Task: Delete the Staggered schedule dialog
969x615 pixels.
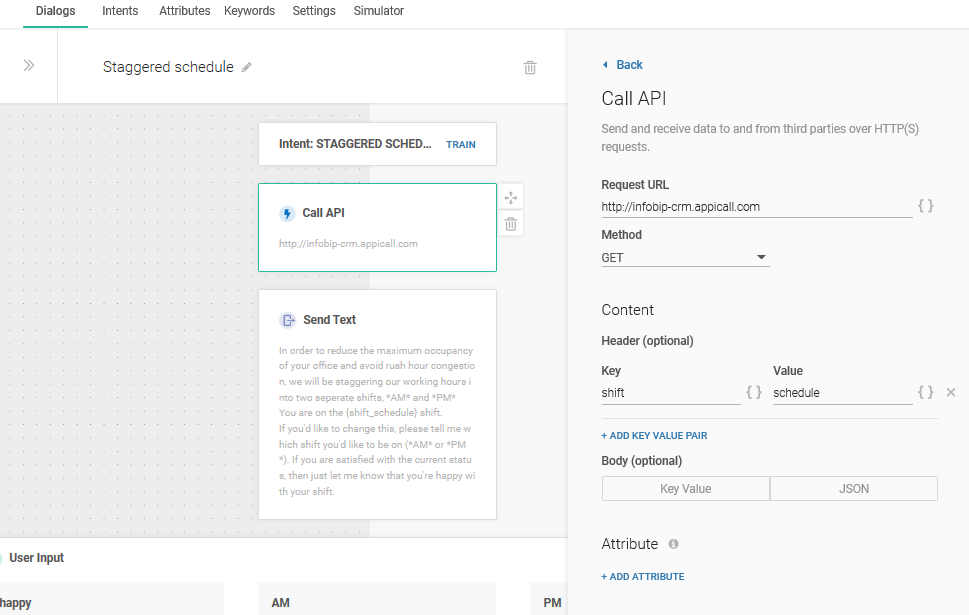Action: click(x=530, y=68)
